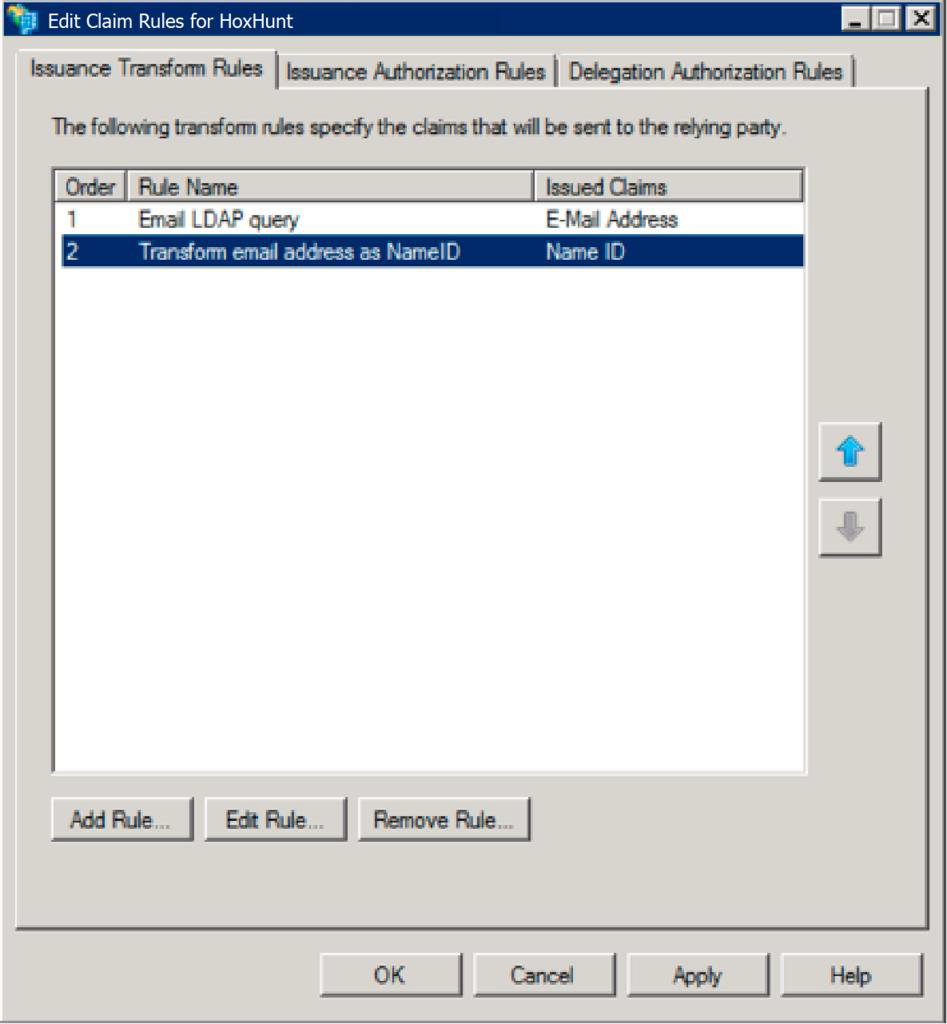Confirm changes with the OK button
This screenshot has width=947, height=1024.
click(x=390, y=975)
